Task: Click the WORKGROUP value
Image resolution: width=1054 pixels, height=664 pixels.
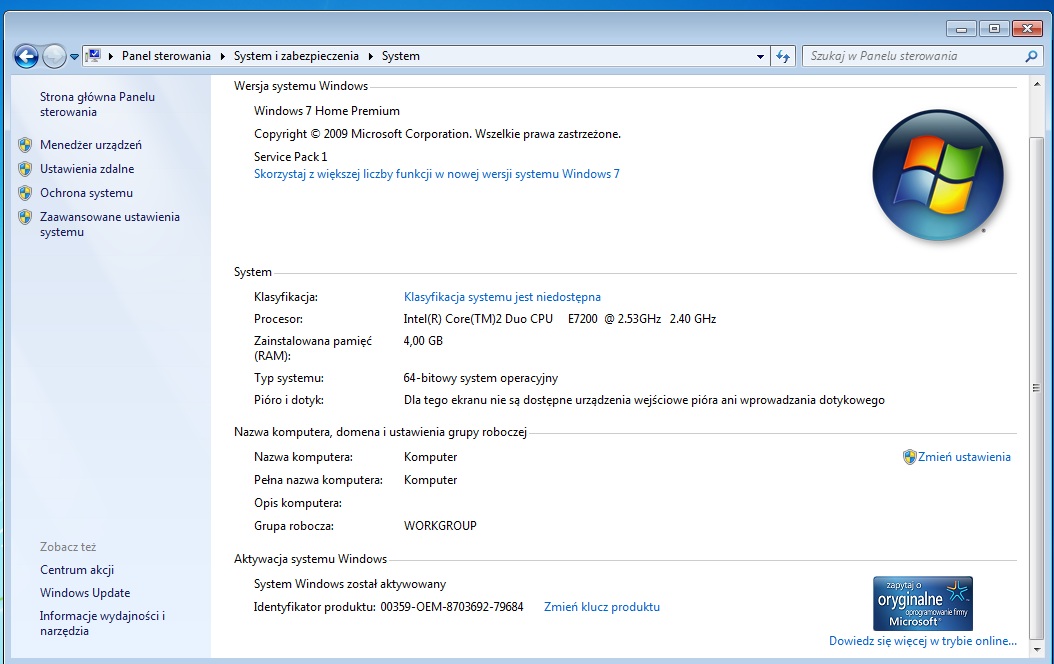Action: click(440, 526)
